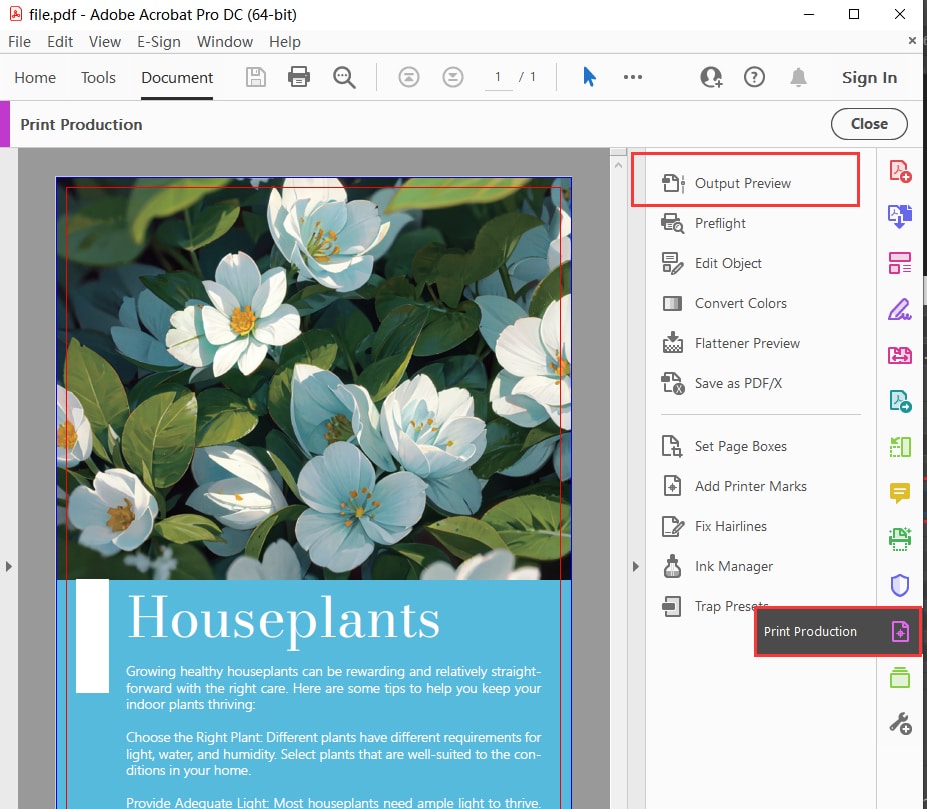
Task: Open the help question mark icon
Action: coord(754,77)
